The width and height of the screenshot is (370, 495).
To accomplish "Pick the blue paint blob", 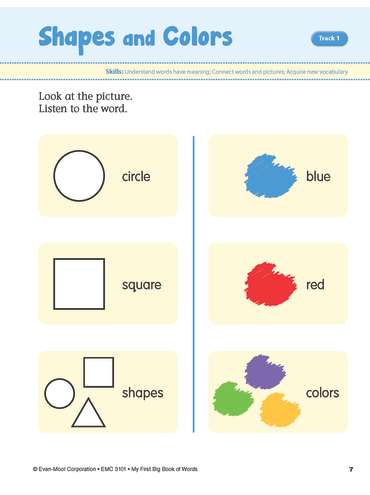I will coord(270,176).
